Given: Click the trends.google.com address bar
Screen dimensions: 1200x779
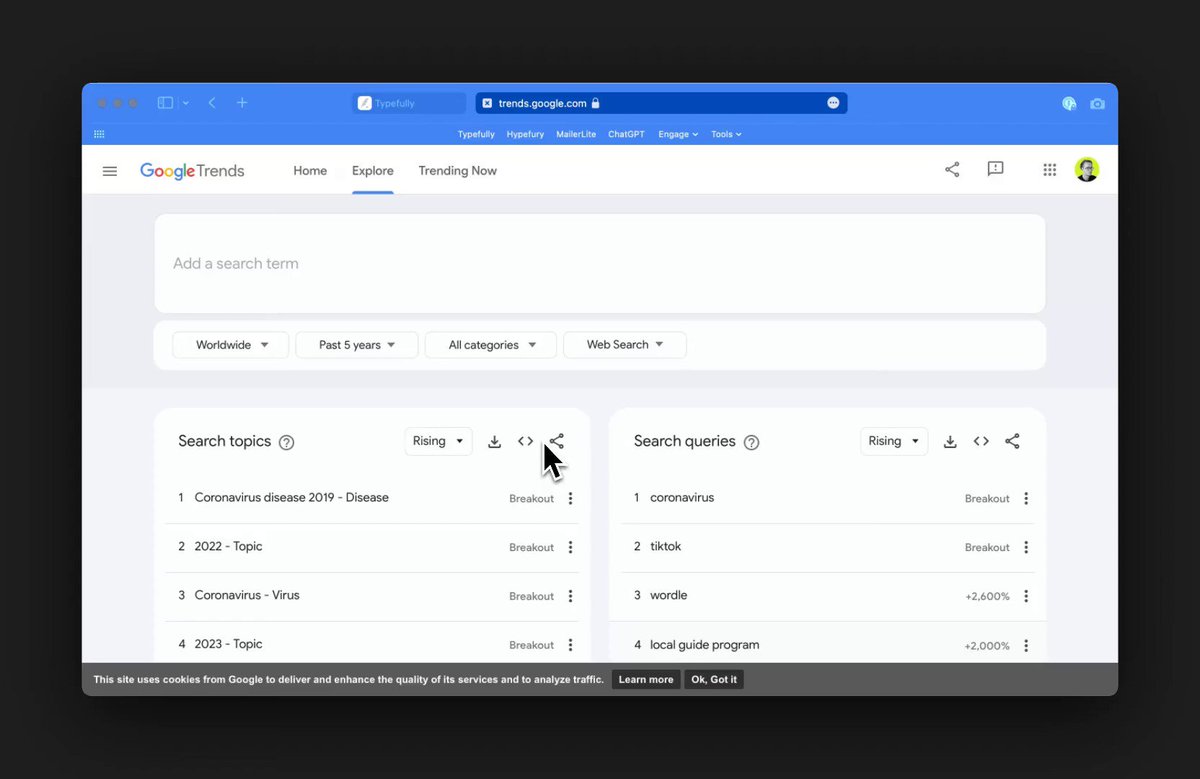Looking at the screenshot, I should 661,103.
